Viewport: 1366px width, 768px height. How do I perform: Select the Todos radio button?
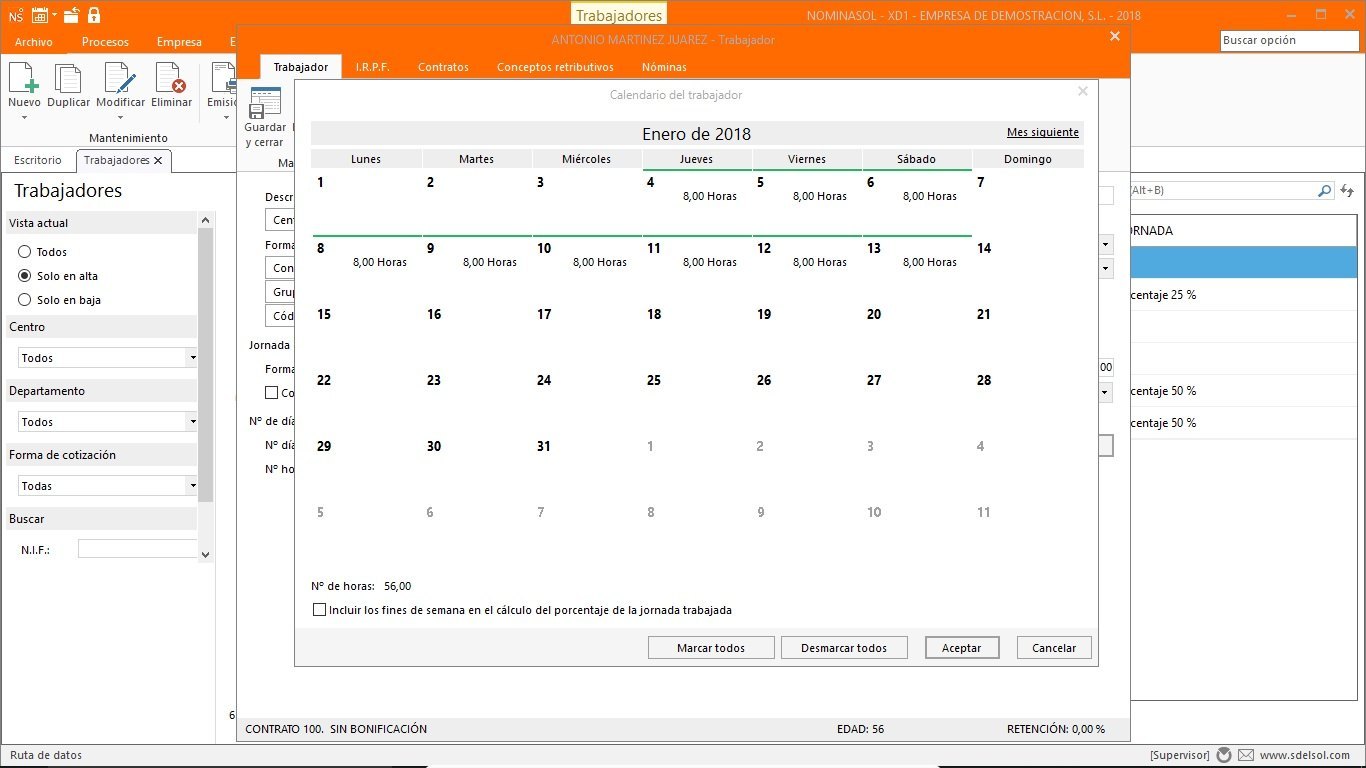tap(25, 252)
